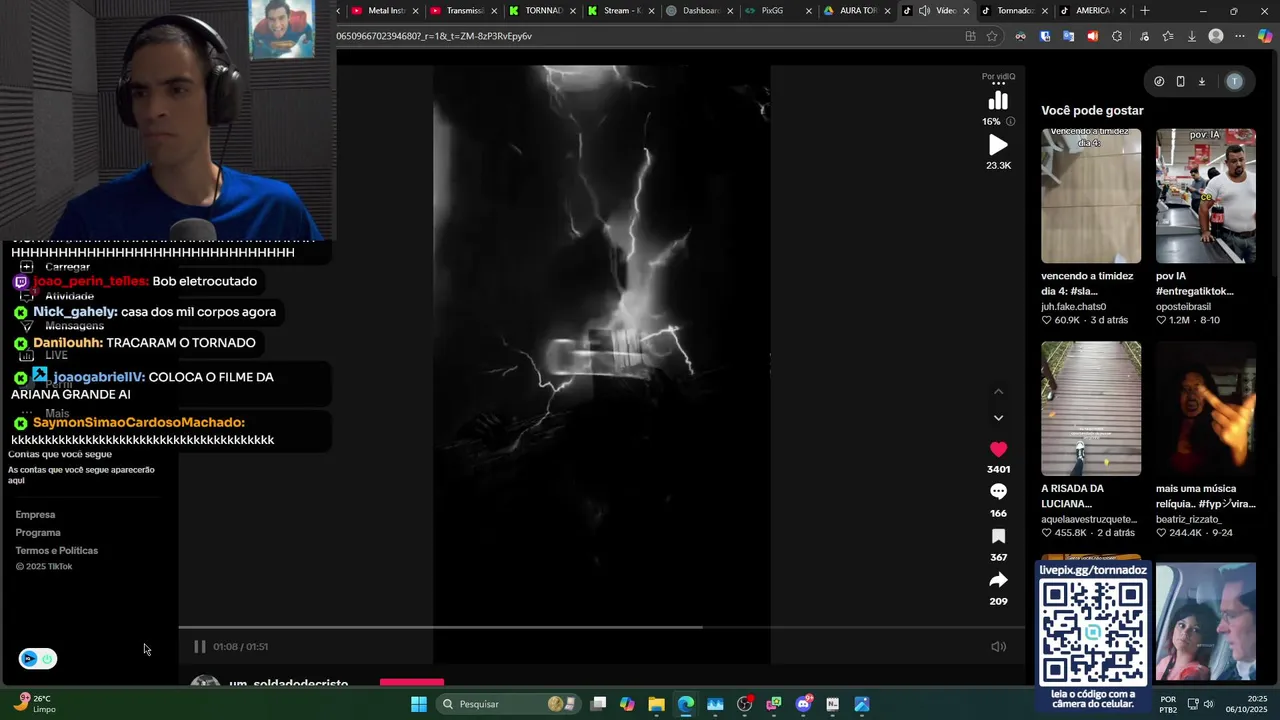Screen dimensions: 1280x720
Task: Open the comments with the speech bubble icon
Action: coord(998,492)
